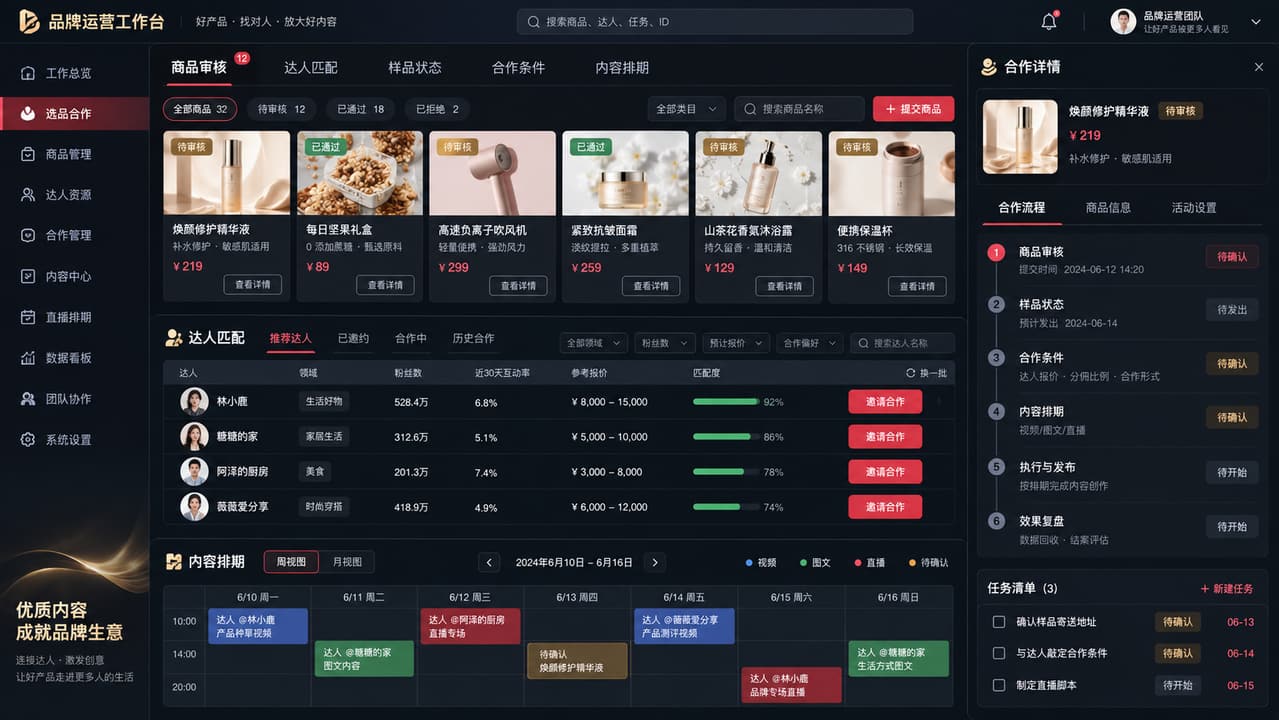This screenshot has height=720, width=1279.
Task: Click the 内容排期 section icon
Action: click(174, 562)
